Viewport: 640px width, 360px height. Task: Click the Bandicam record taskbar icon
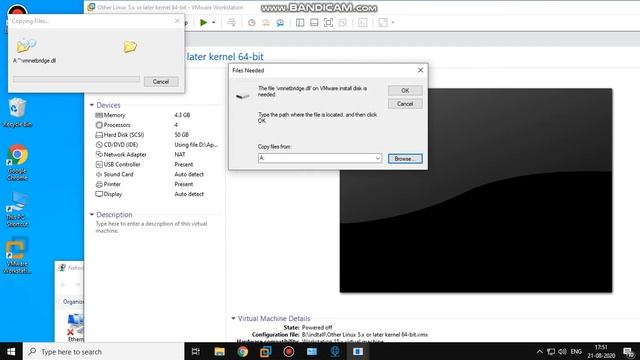click(x=289, y=351)
